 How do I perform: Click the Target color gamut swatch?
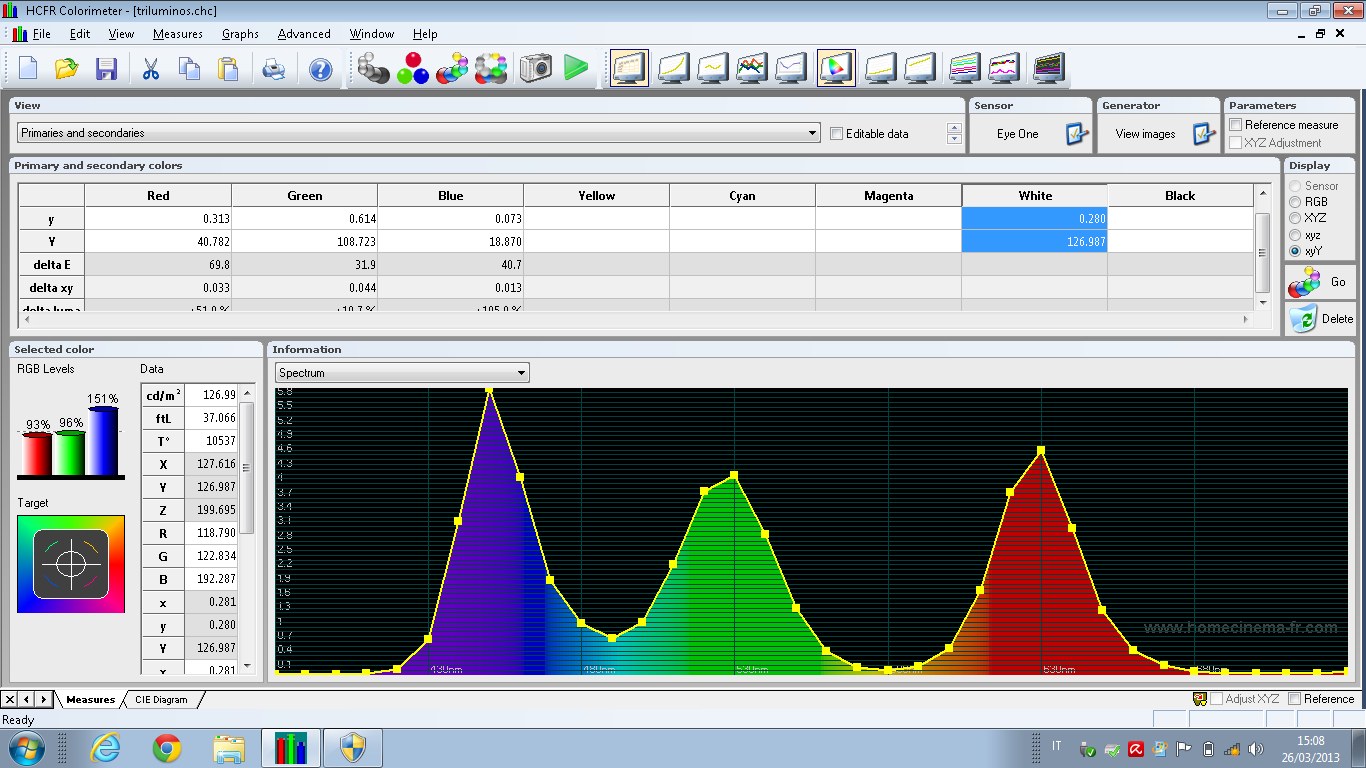(71, 564)
